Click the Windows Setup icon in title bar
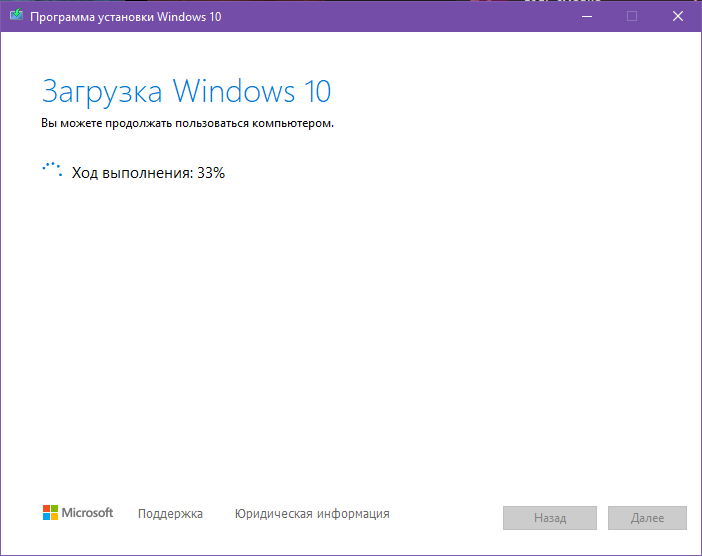Viewport: 702px width, 556px height. pyautogui.click(x=17, y=16)
